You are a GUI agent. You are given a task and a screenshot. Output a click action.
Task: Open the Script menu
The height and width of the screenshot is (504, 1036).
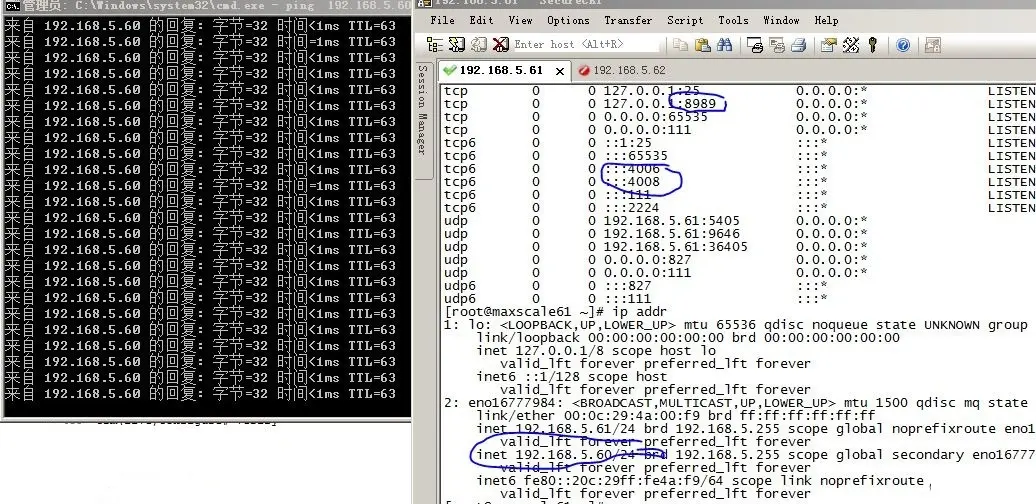685,20
